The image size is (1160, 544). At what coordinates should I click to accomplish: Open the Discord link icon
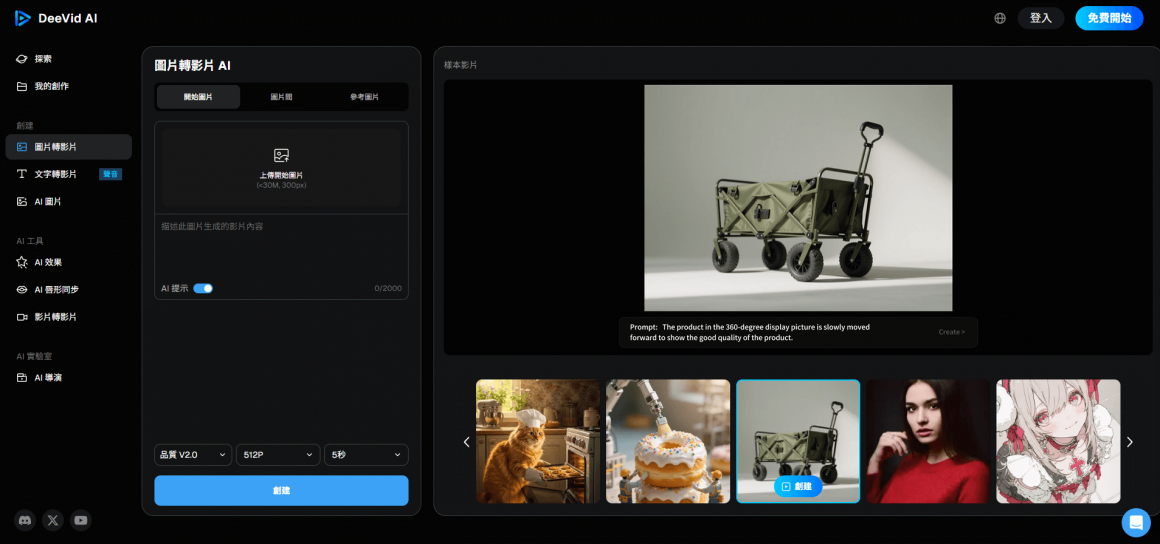click(24, 520)
